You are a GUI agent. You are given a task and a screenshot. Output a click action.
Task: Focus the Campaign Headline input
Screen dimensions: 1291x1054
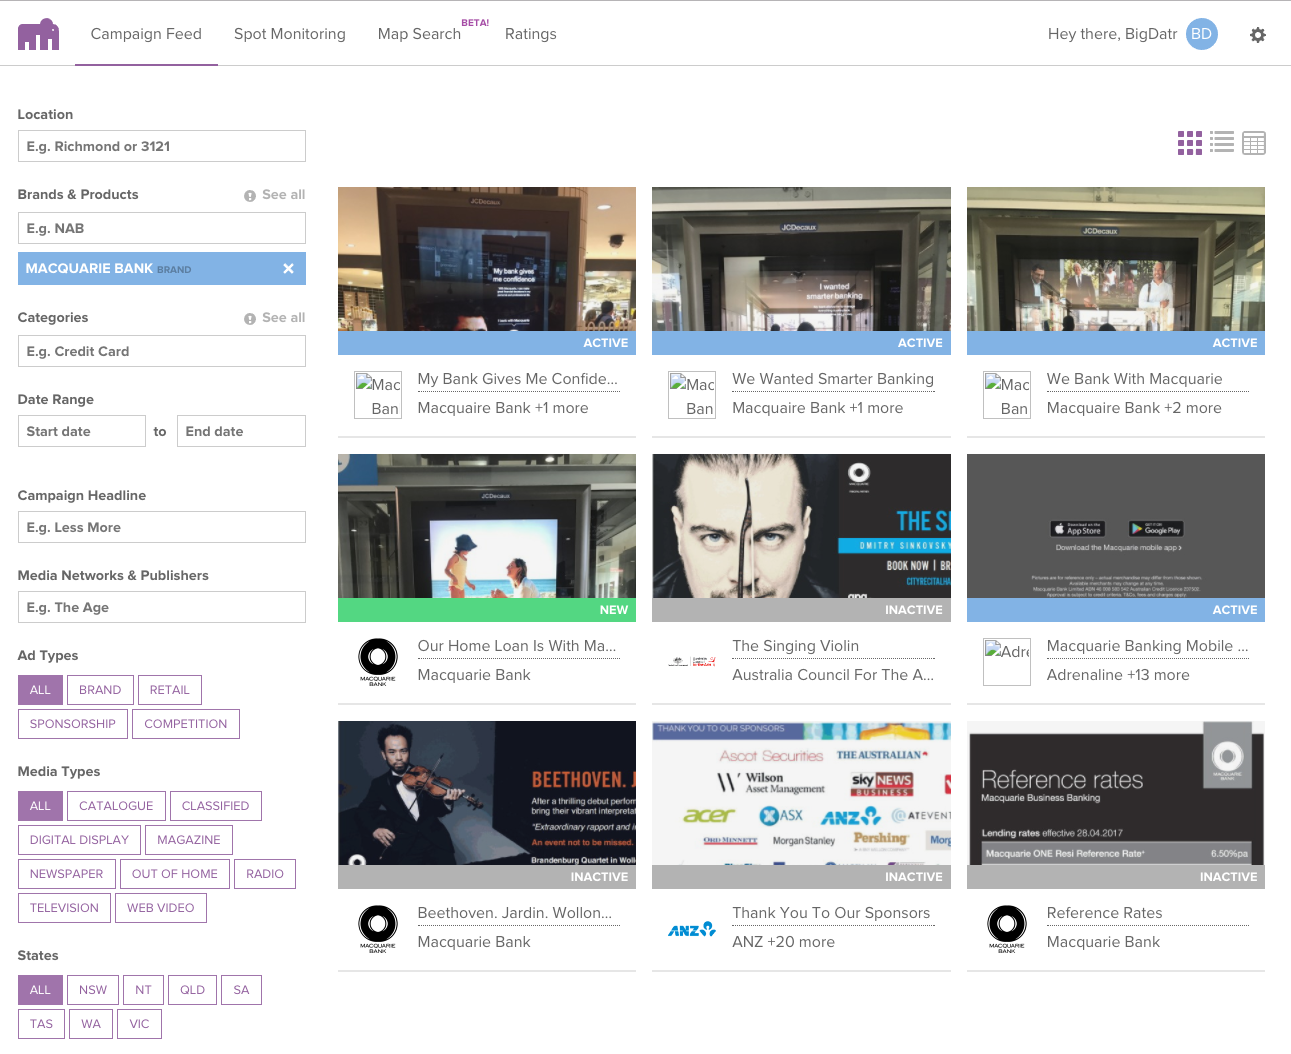[162, 527]
